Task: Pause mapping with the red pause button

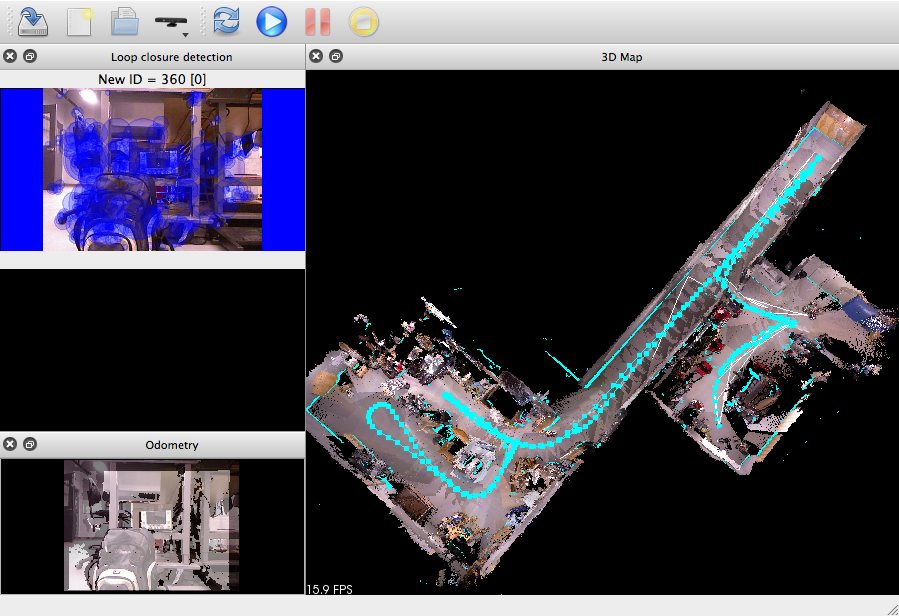Action: pos(317,21)
